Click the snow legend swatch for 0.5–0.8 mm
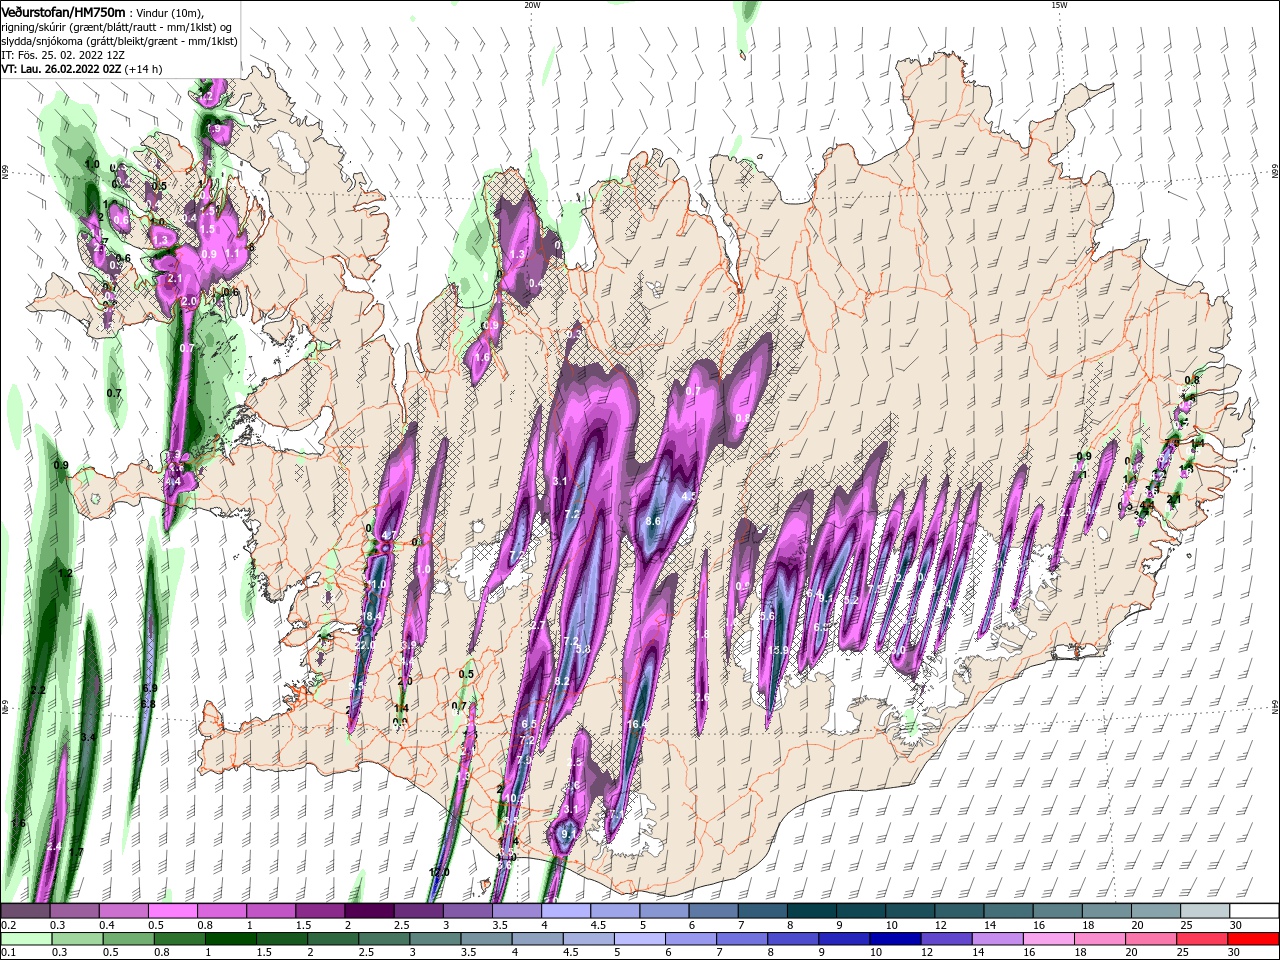 (172, 910)
